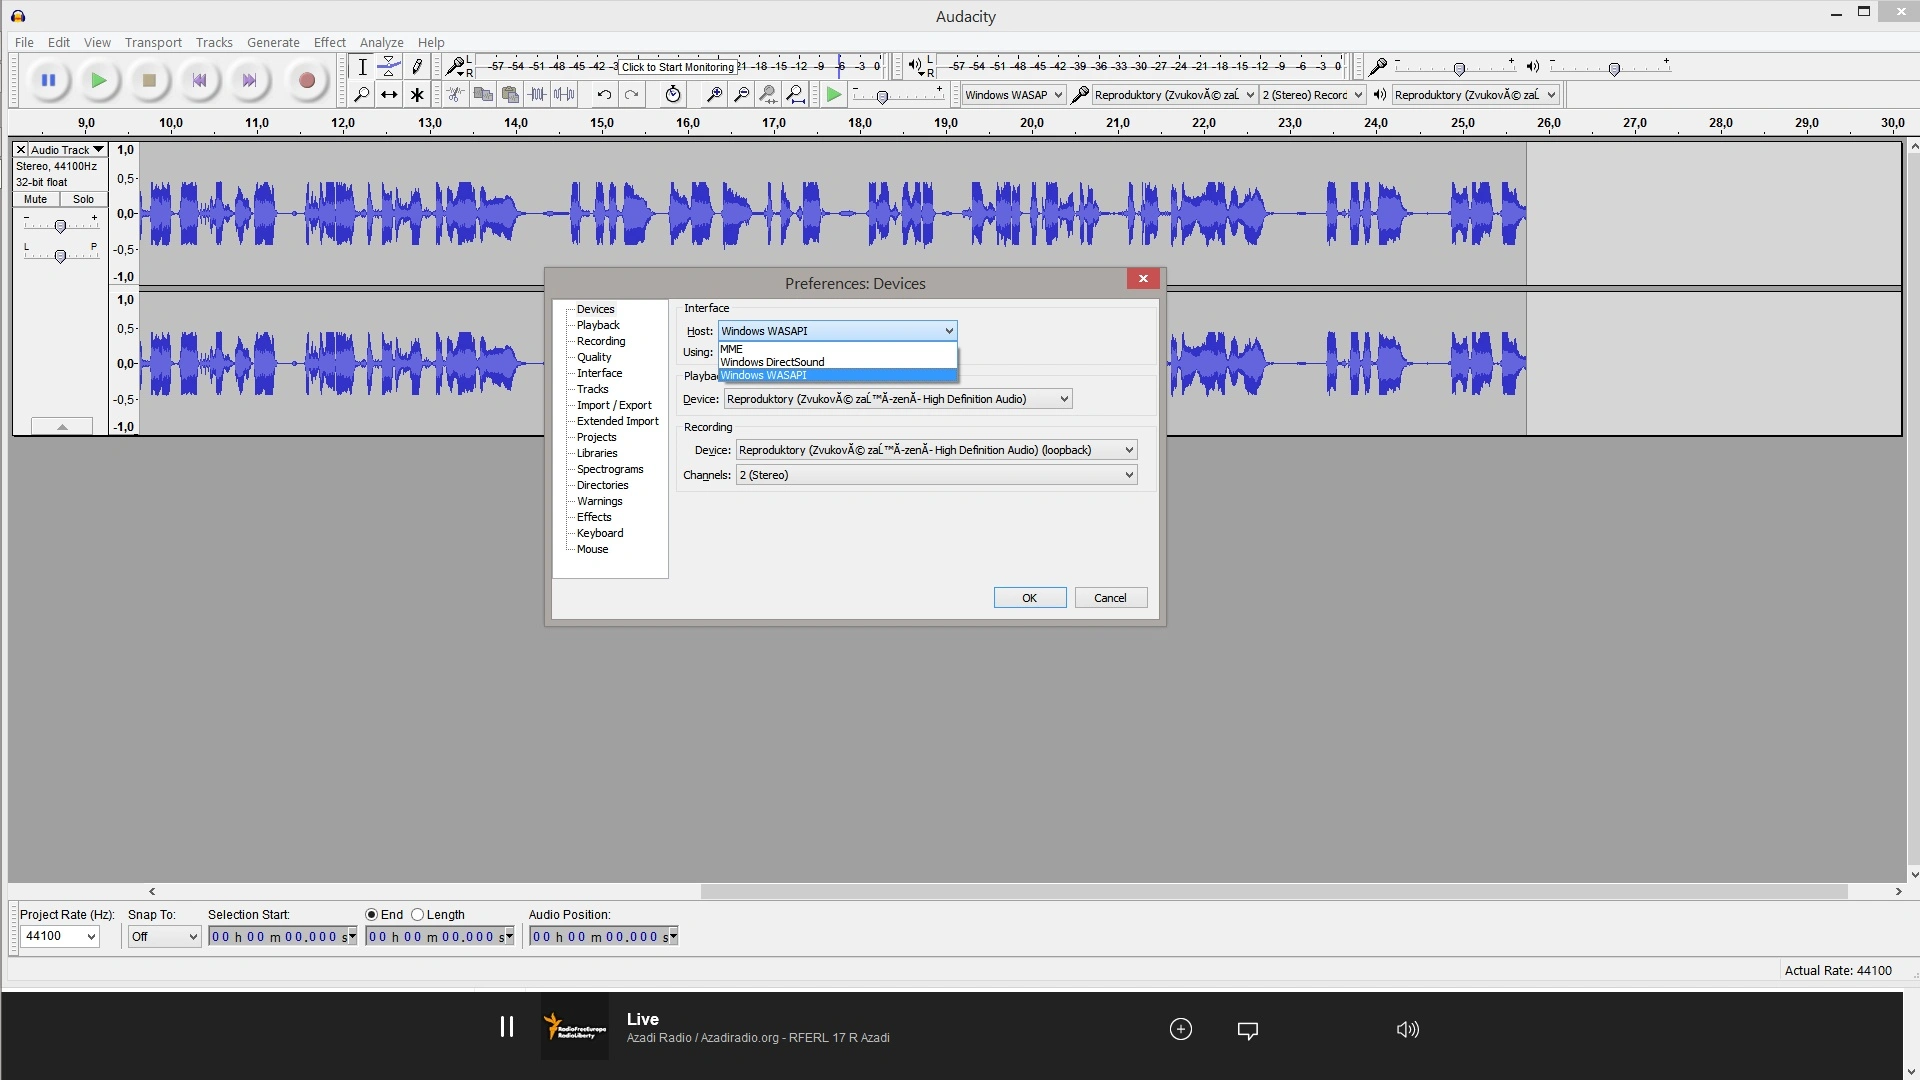Open the Generate menu

[x=273, y=42]
